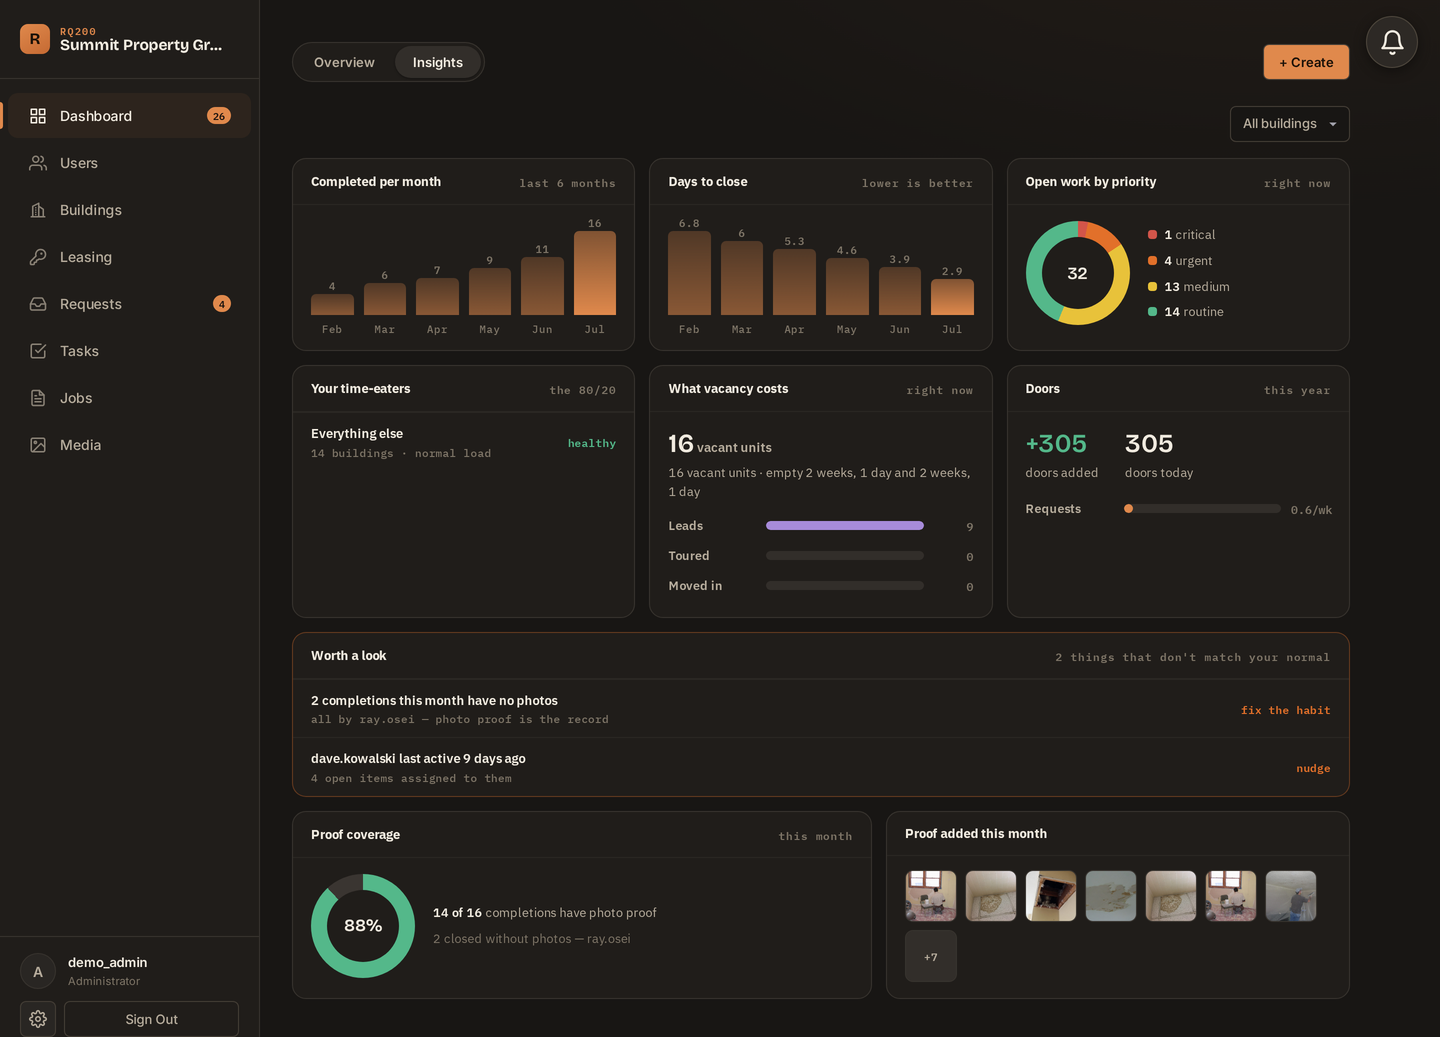Click the nudge link for dave.kowalski
This screenshot has height=1037, width=1440.
pos(1313,768)
